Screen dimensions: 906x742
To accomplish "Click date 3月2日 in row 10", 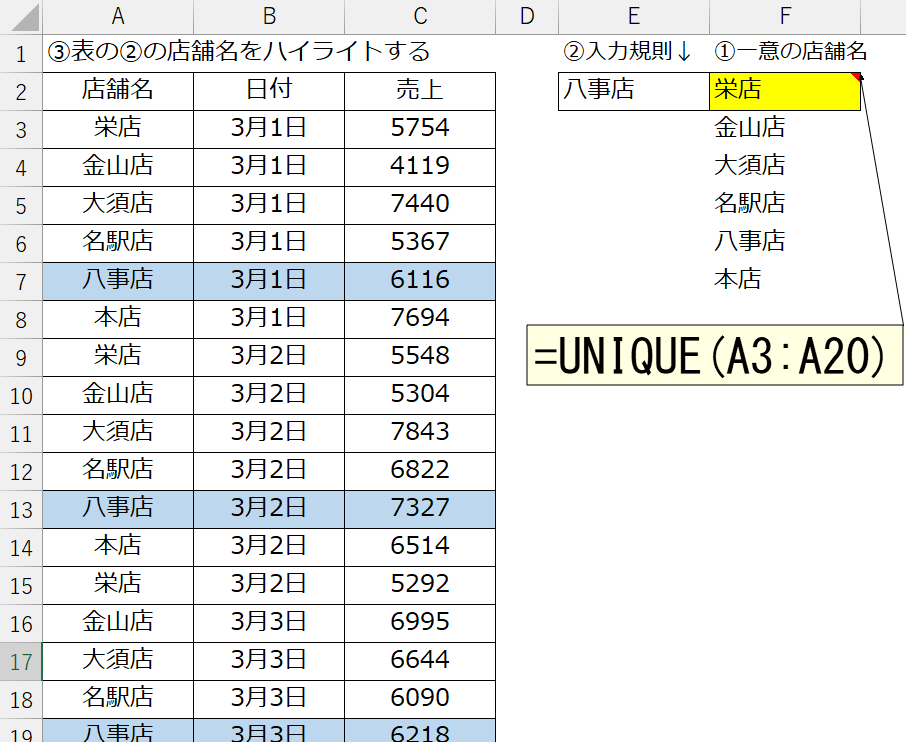I will click(269, 395).
